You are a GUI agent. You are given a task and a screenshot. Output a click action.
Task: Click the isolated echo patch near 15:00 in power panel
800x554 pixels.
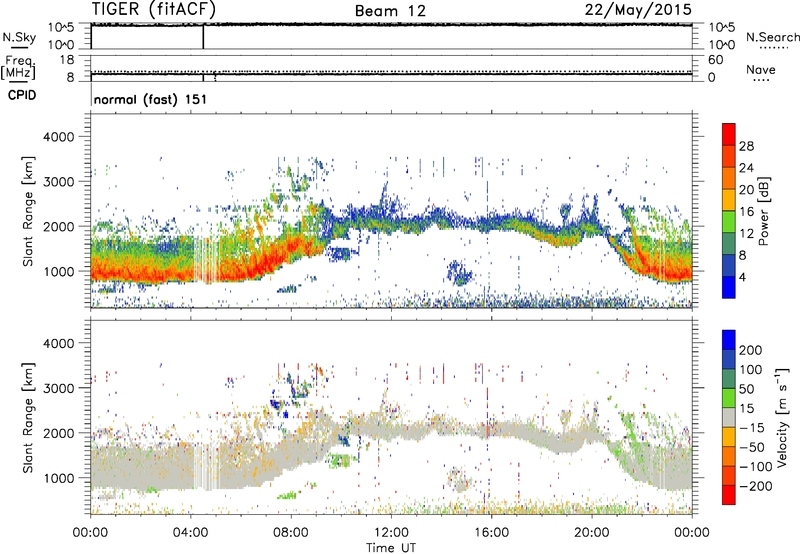pos(459,272)
